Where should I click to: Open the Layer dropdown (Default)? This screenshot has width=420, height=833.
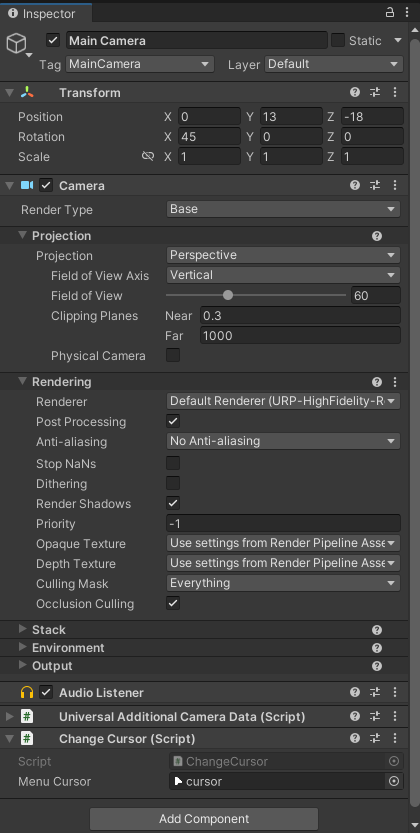click(x=333, y=64)
